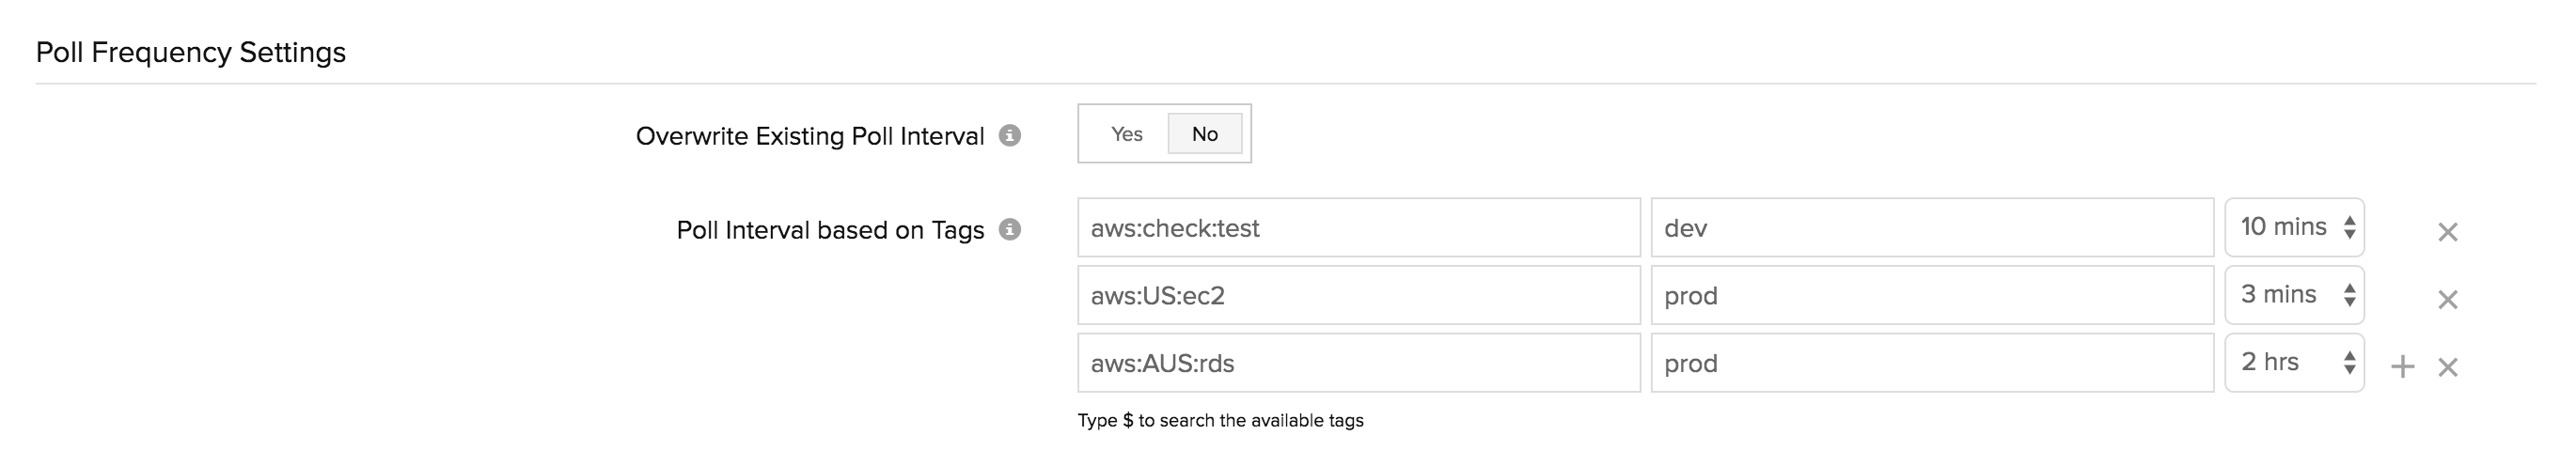Click info icon beside Poll Interval based on Tags
2576x466 pixels.
(x=1010, y=230)
